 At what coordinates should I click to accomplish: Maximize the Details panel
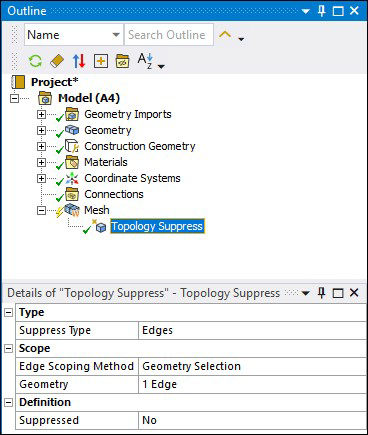[x=338, y=293]
